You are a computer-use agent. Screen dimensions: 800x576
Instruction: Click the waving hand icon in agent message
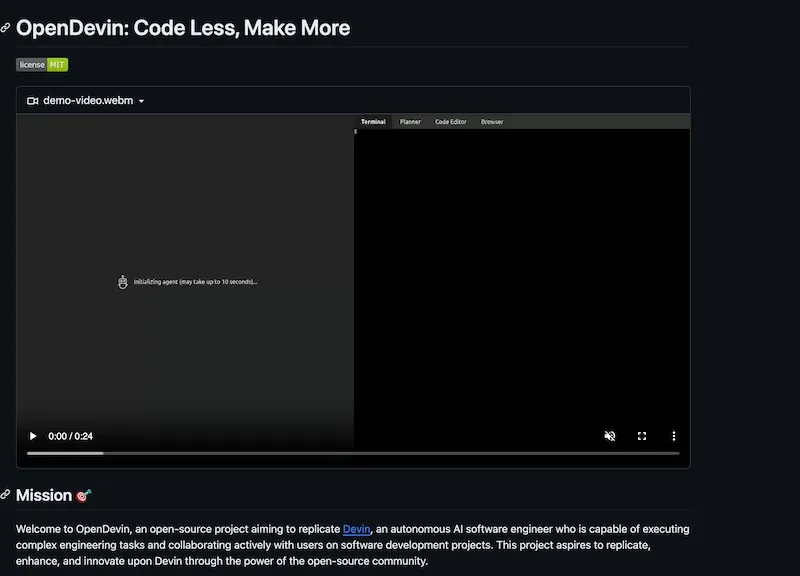123,282
